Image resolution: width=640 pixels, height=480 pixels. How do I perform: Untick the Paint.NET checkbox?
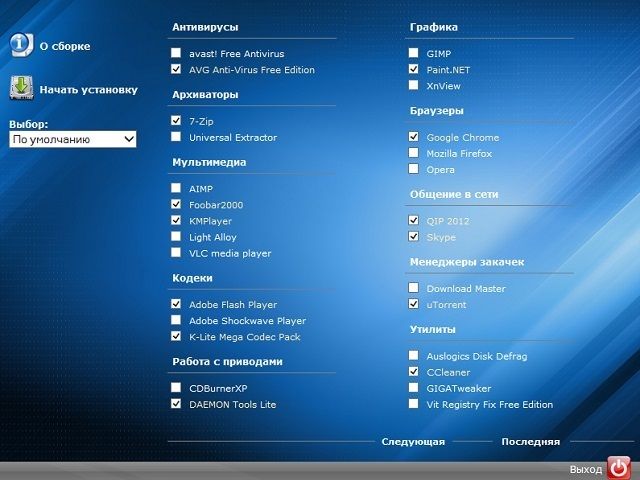(x=413, y=69)
